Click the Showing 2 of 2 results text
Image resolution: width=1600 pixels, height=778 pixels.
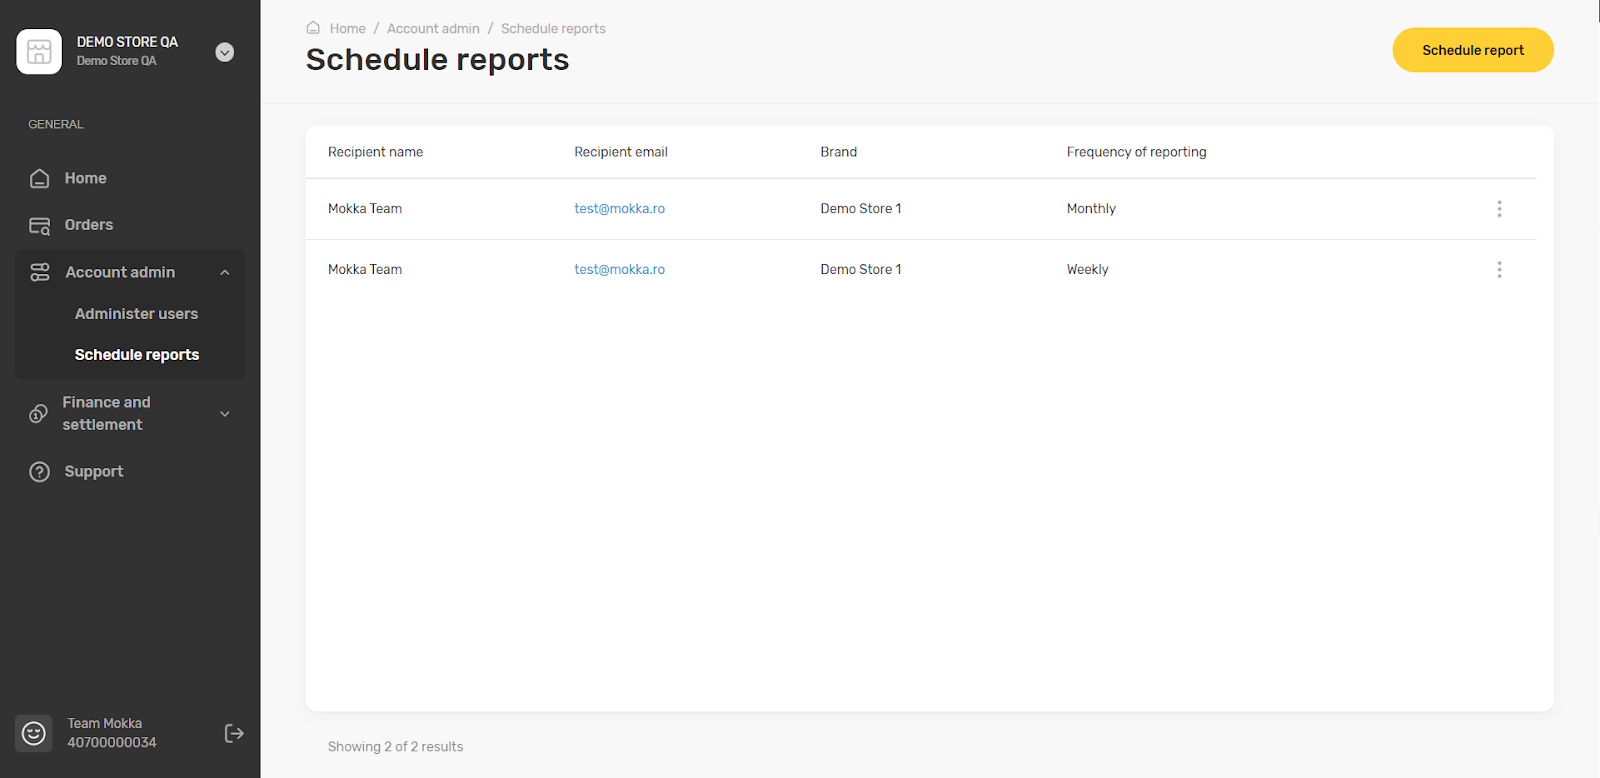[395, 747]
